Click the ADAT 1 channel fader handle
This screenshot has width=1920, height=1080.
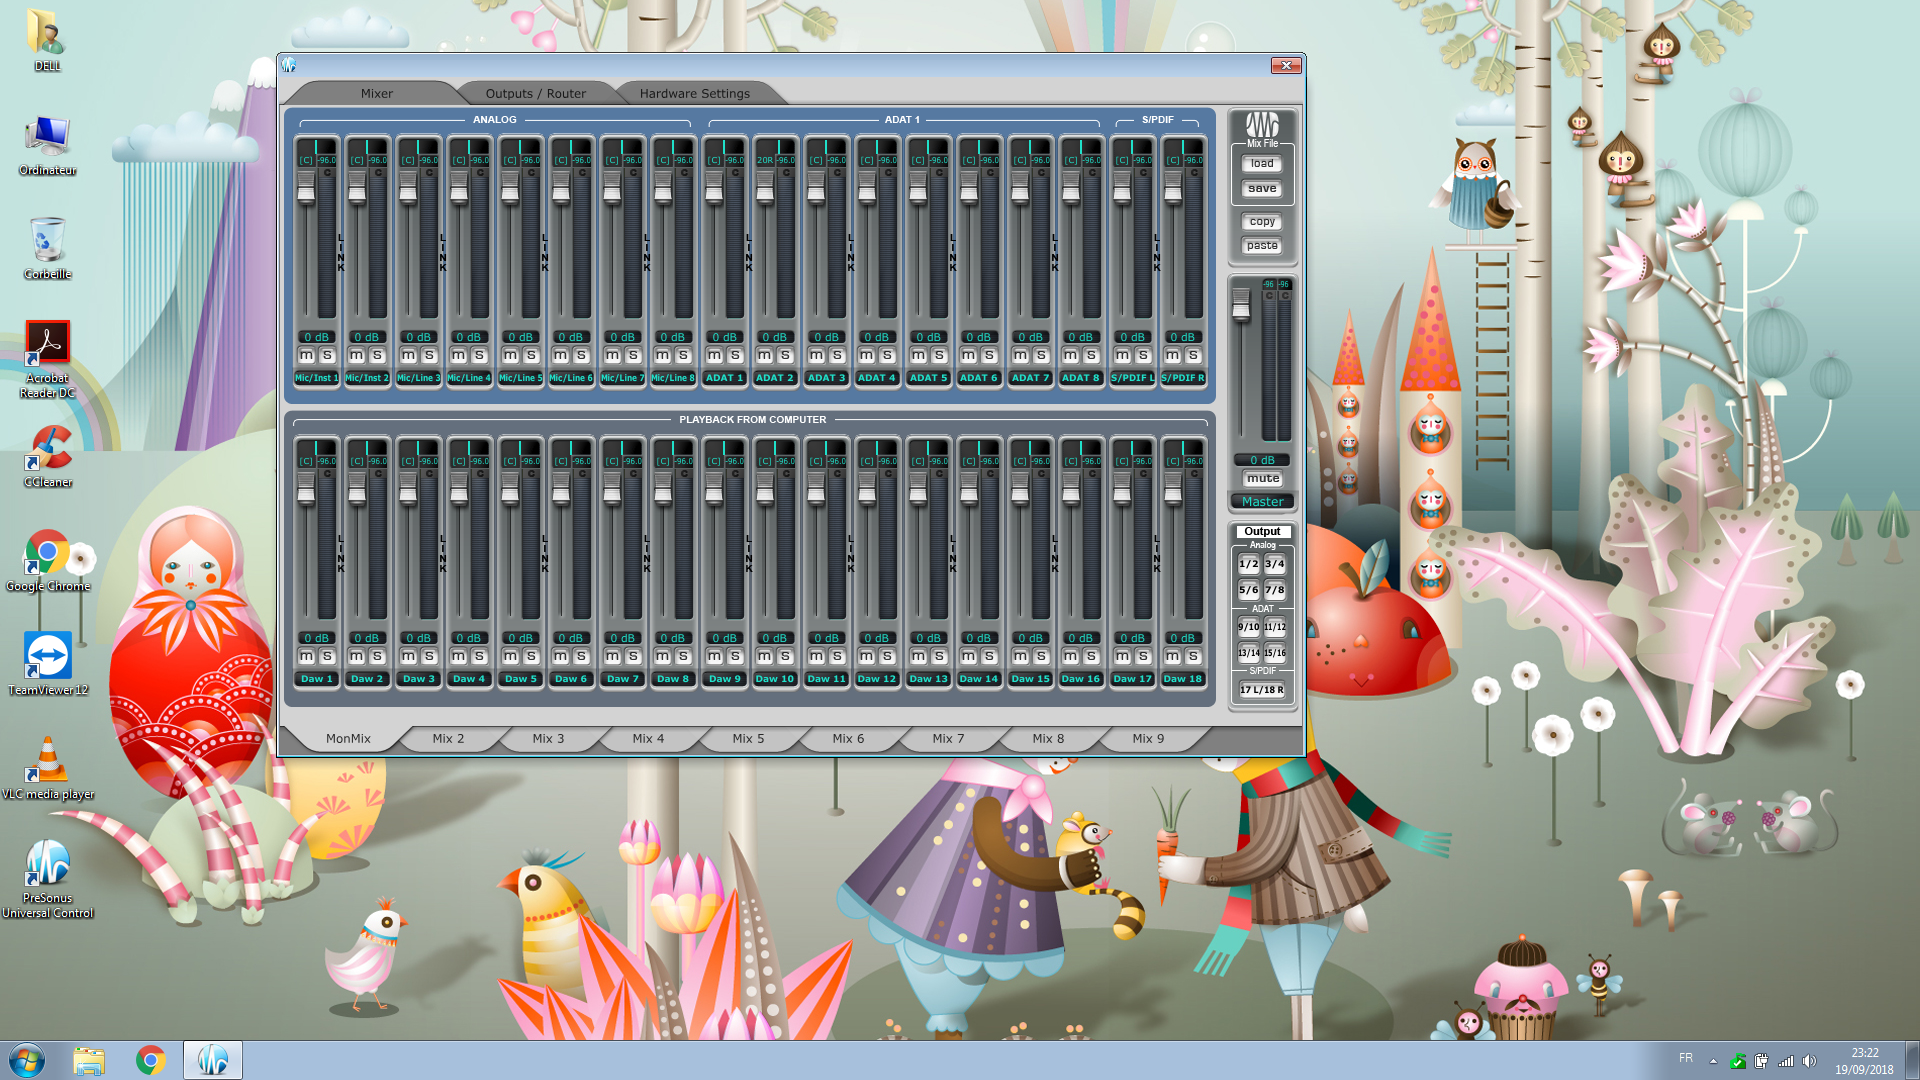pos(714,187)
